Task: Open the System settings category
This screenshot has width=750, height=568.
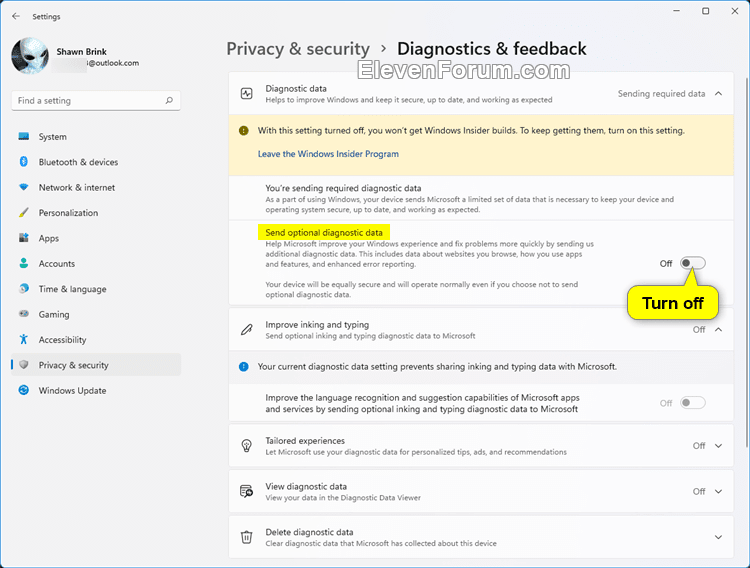Action: coord(53,137)
